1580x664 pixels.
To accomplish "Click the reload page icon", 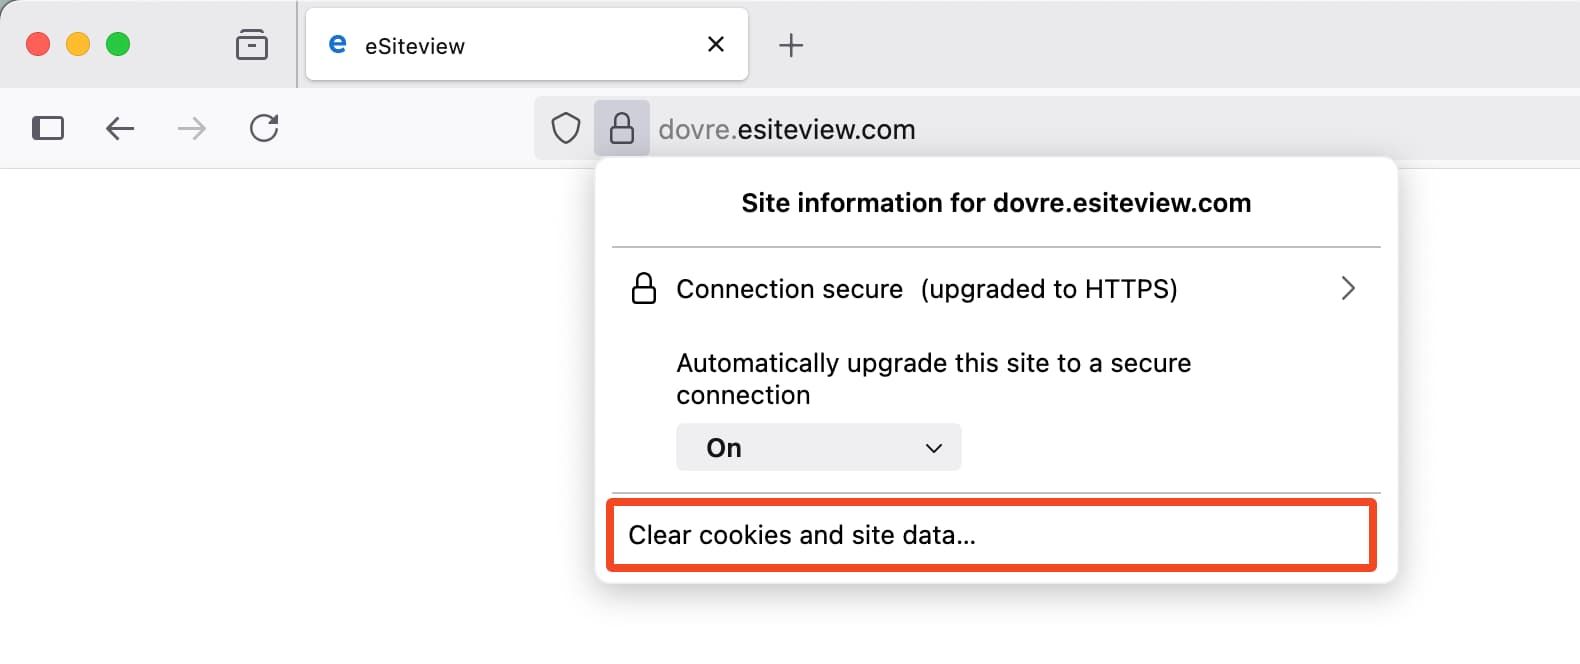I will (x=263, y=128).
